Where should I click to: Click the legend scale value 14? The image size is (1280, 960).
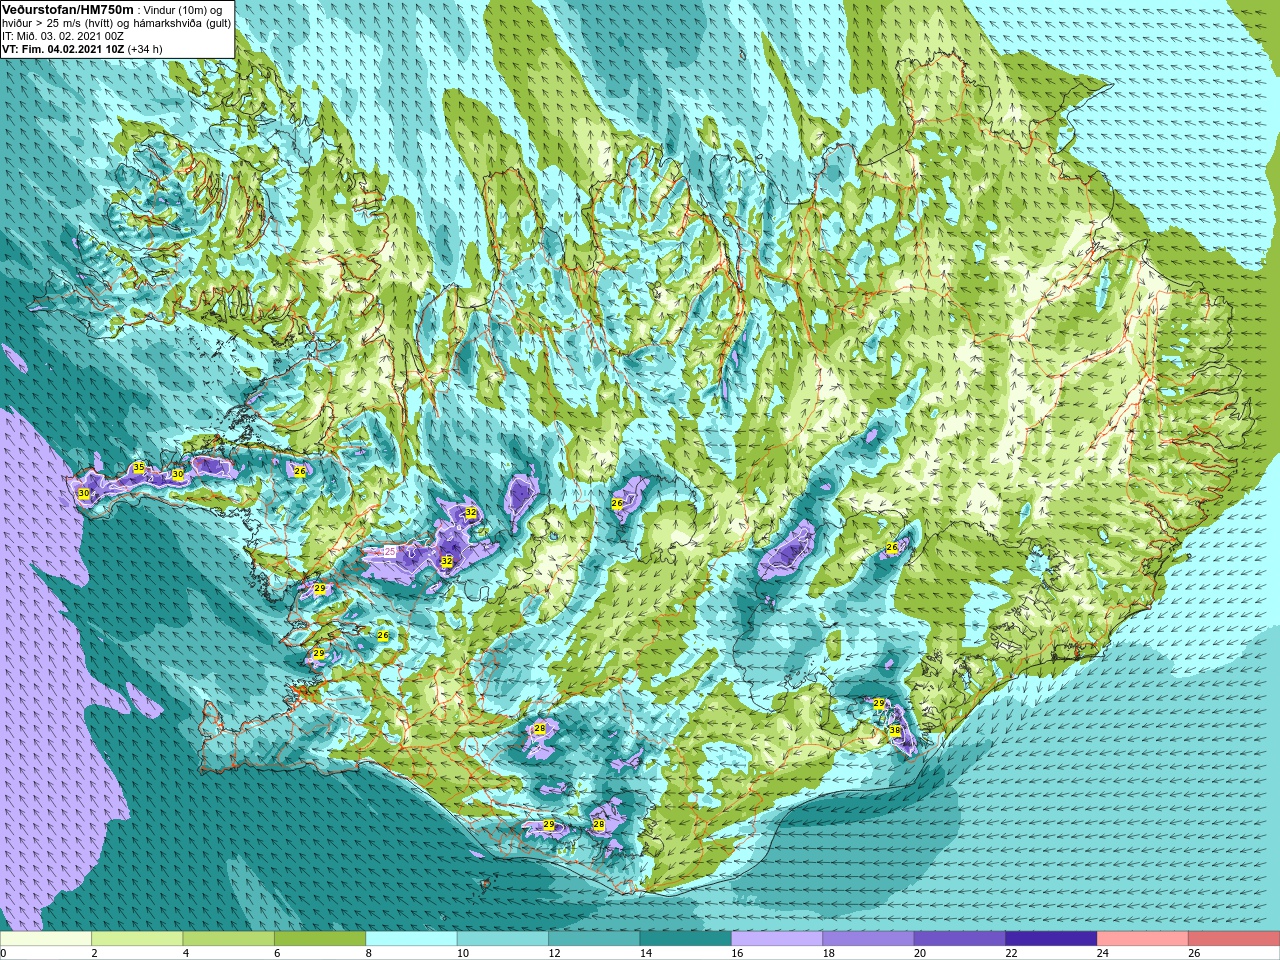coord(645,953)
